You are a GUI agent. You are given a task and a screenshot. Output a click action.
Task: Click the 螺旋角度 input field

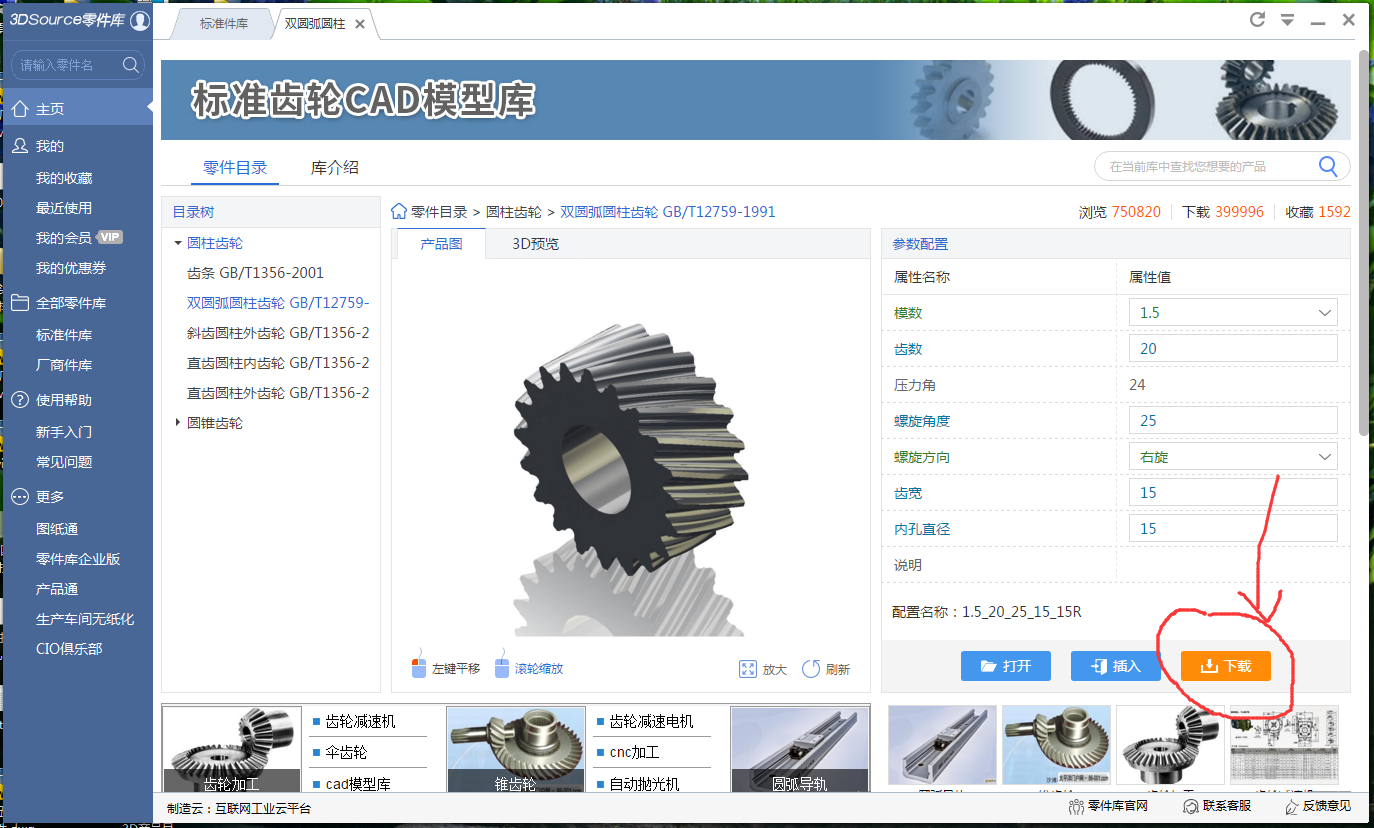(1232, 421)
